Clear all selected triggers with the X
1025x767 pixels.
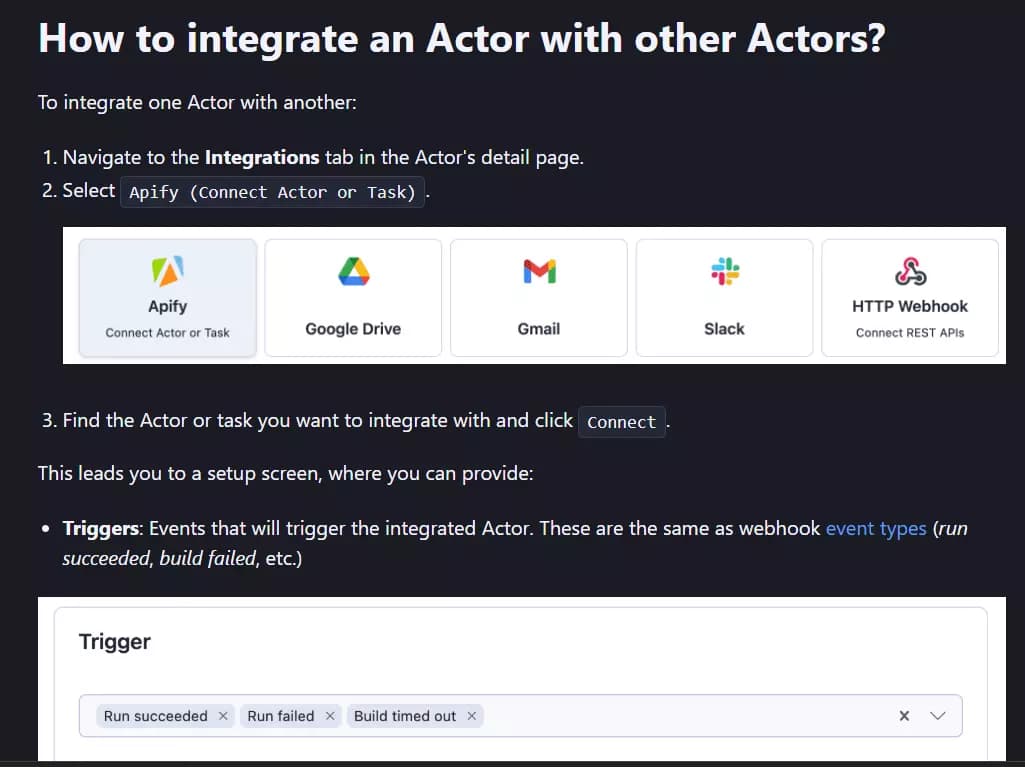tap(903, 715)
